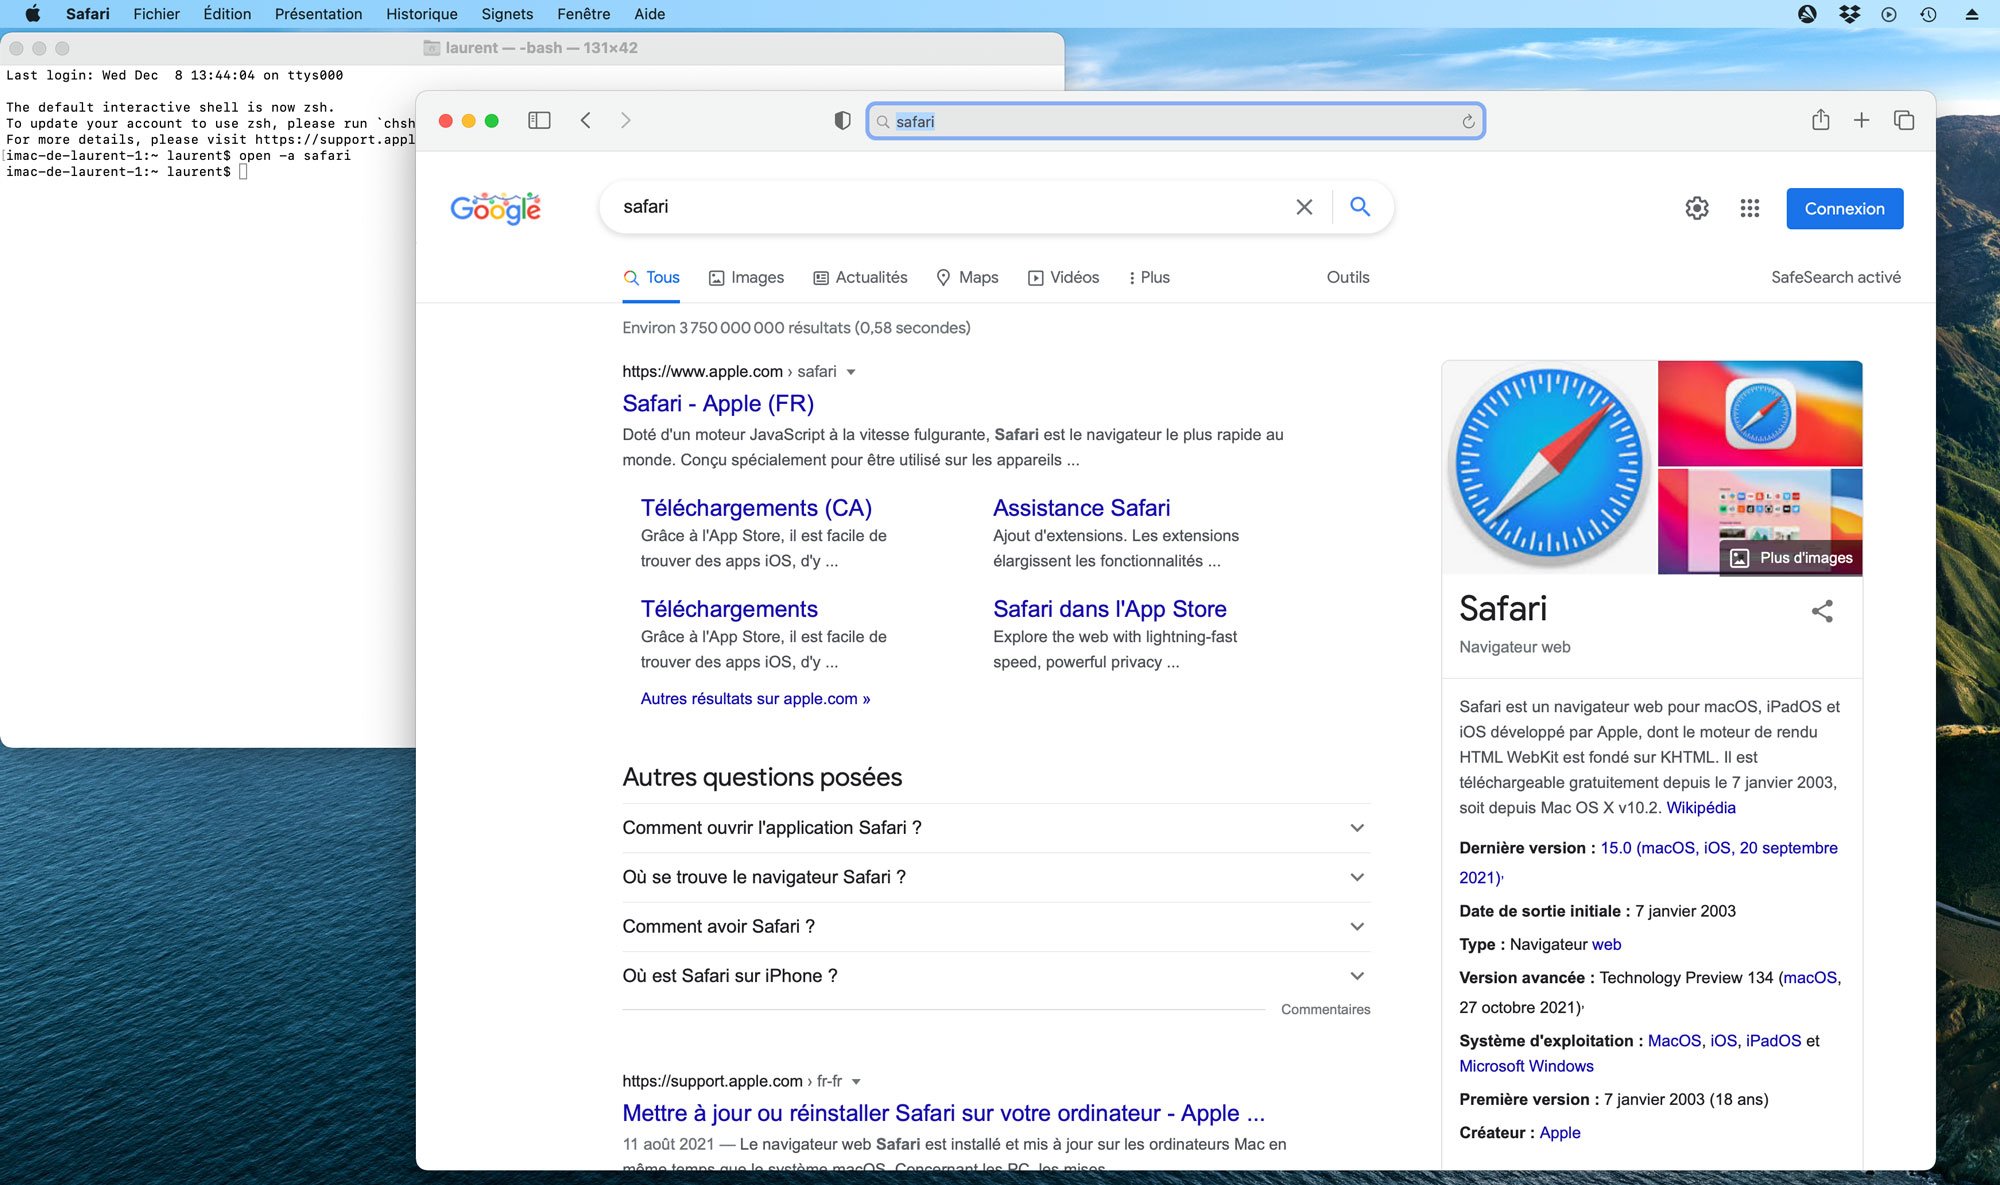The height and width of the screenshot is (1185, 2000).
Task: Switch to the Images tab
Action: pos(746,278)
